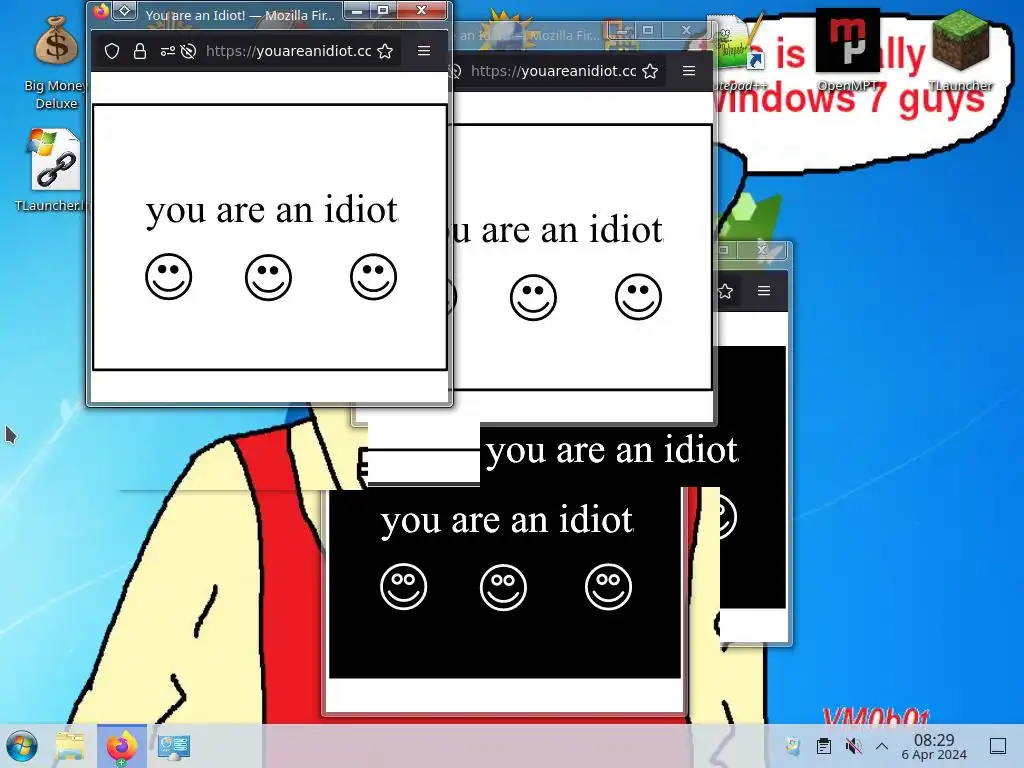Click the pin icon in front window title bar

click(x=125, y=10)
